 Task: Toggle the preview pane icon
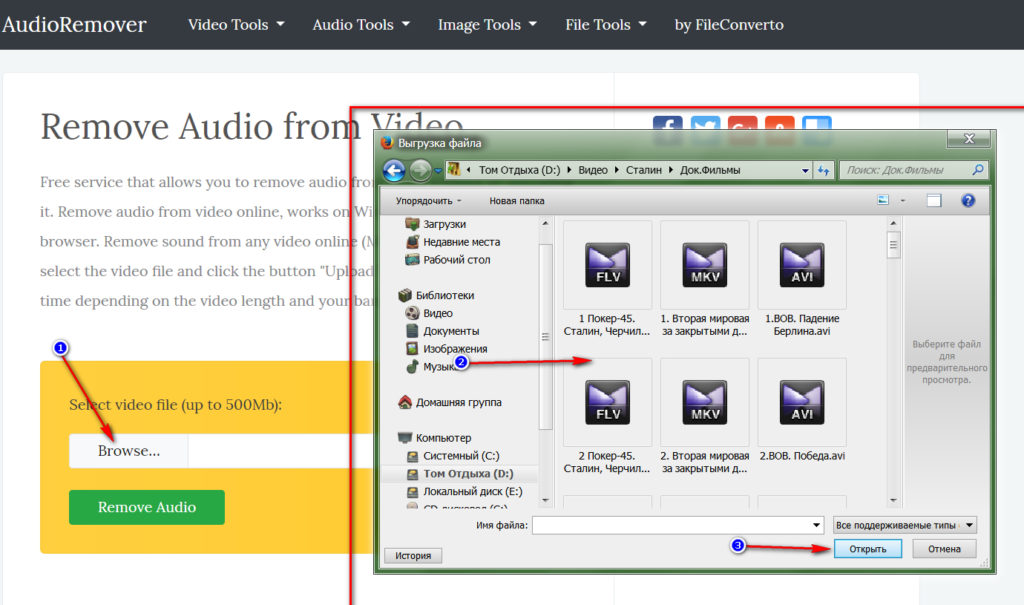(x=934, y=200)
